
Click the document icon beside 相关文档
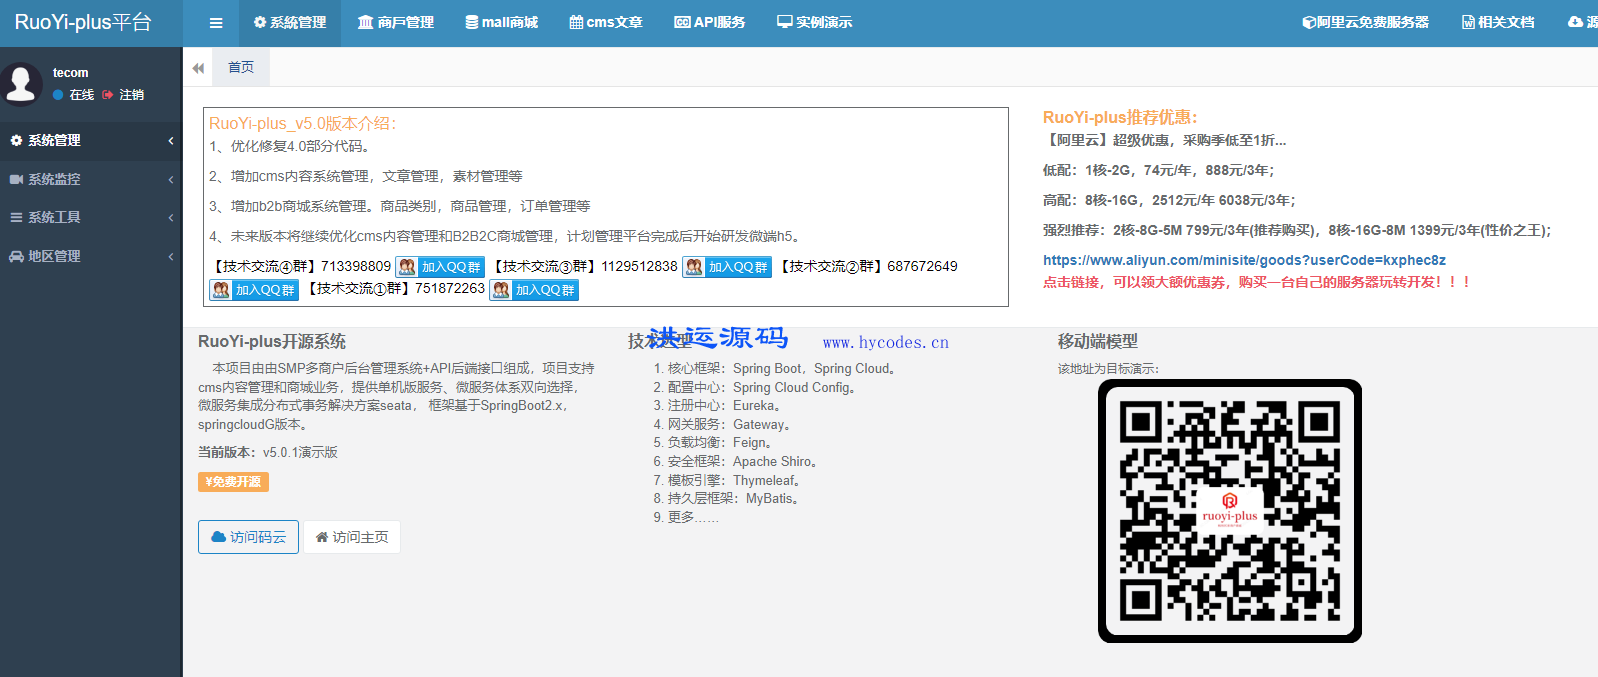[x=1468, y=22]
